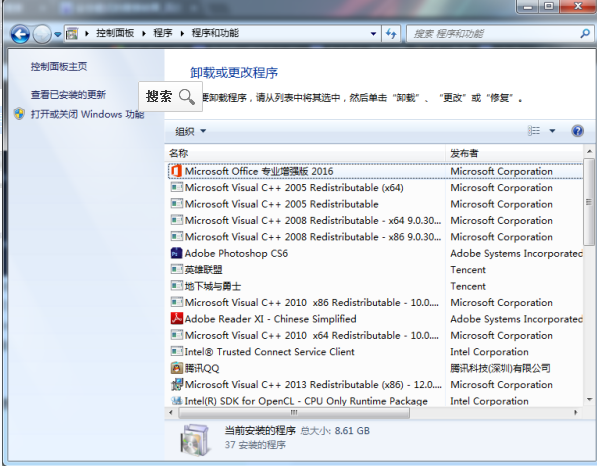Sort by the 名称 column header
The height and width of the screenshot is (466, 597).
pyautogui.click(x=305, y=153)
